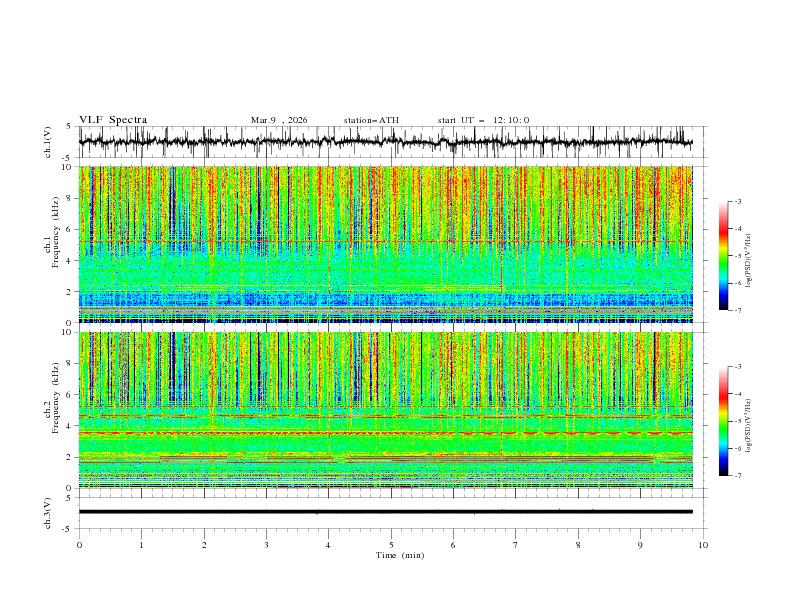792x612 pixels.
Task: Click the "-7" tick on ch.1 color bar
Action: 738,310
